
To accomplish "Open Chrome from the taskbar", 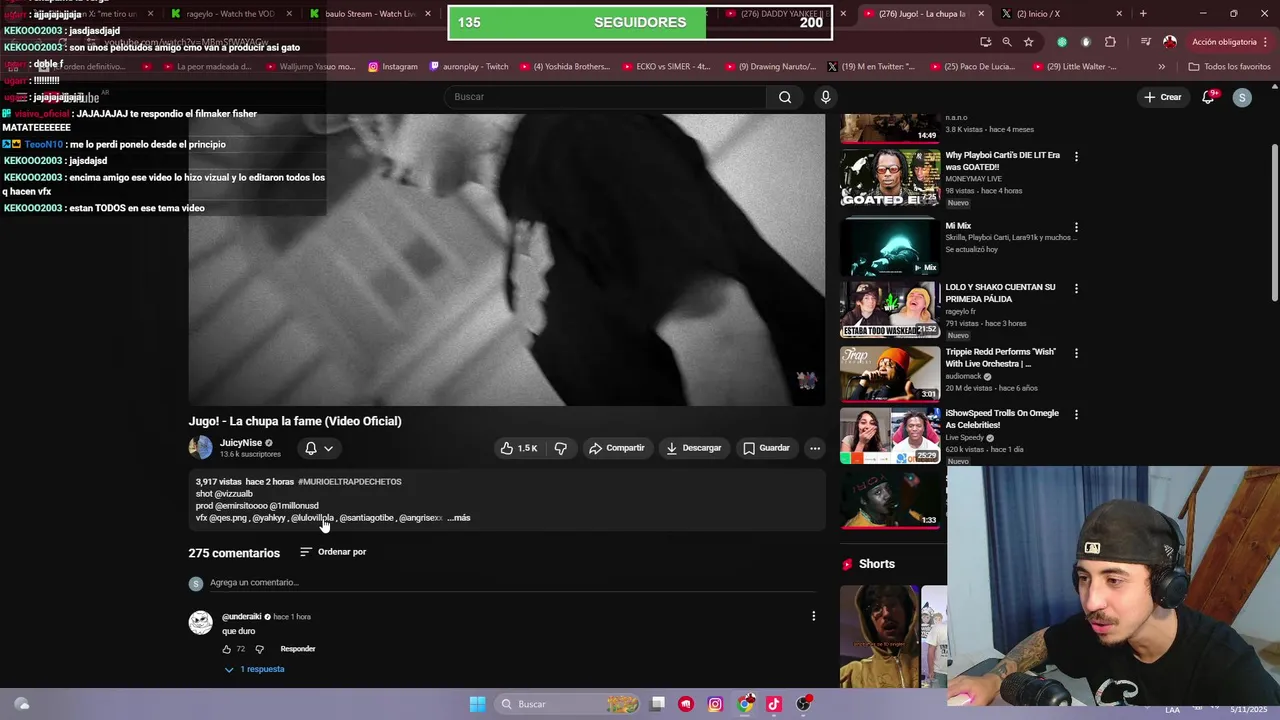I will click(745, 704).
